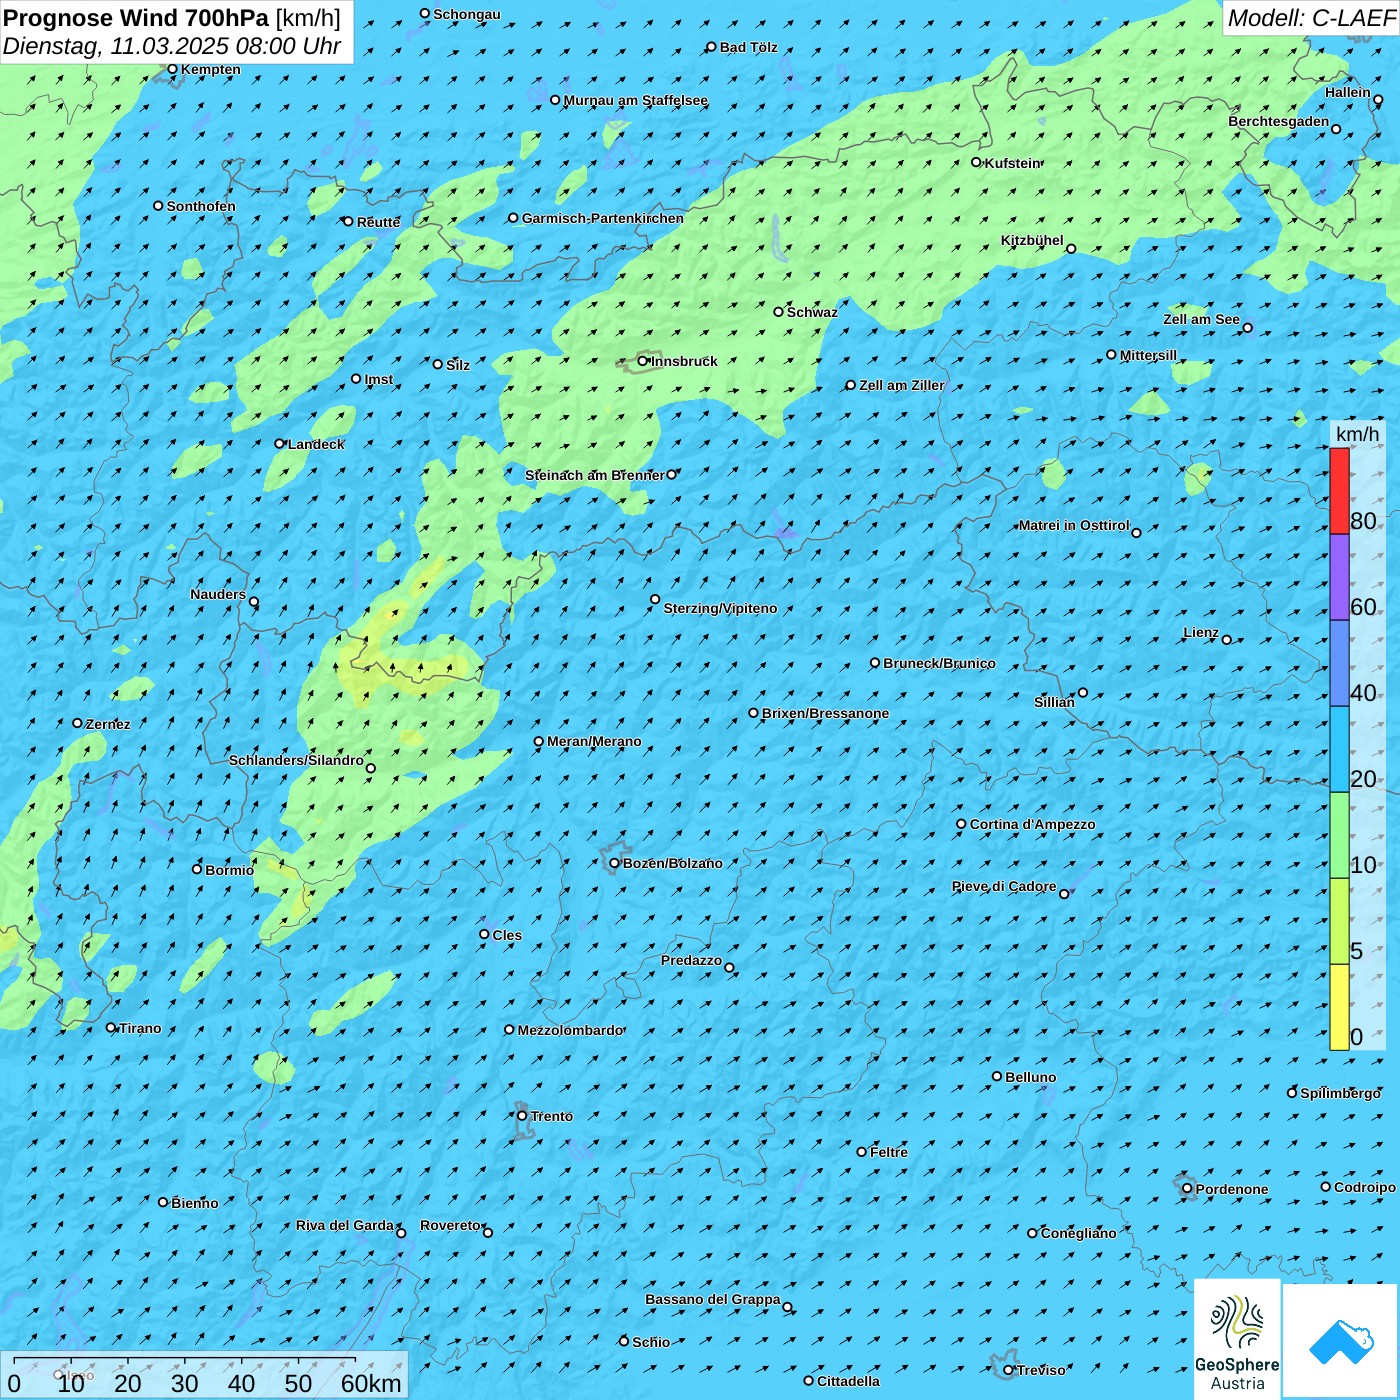The image size is (1400, 1400).
Task: Click the 'Sonthofen' town label
Action: point(201,206)
